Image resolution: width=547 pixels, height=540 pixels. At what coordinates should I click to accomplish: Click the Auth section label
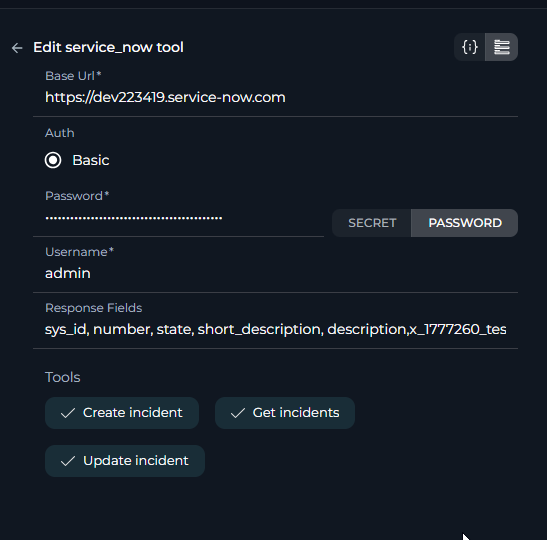(x=60, y=133)
